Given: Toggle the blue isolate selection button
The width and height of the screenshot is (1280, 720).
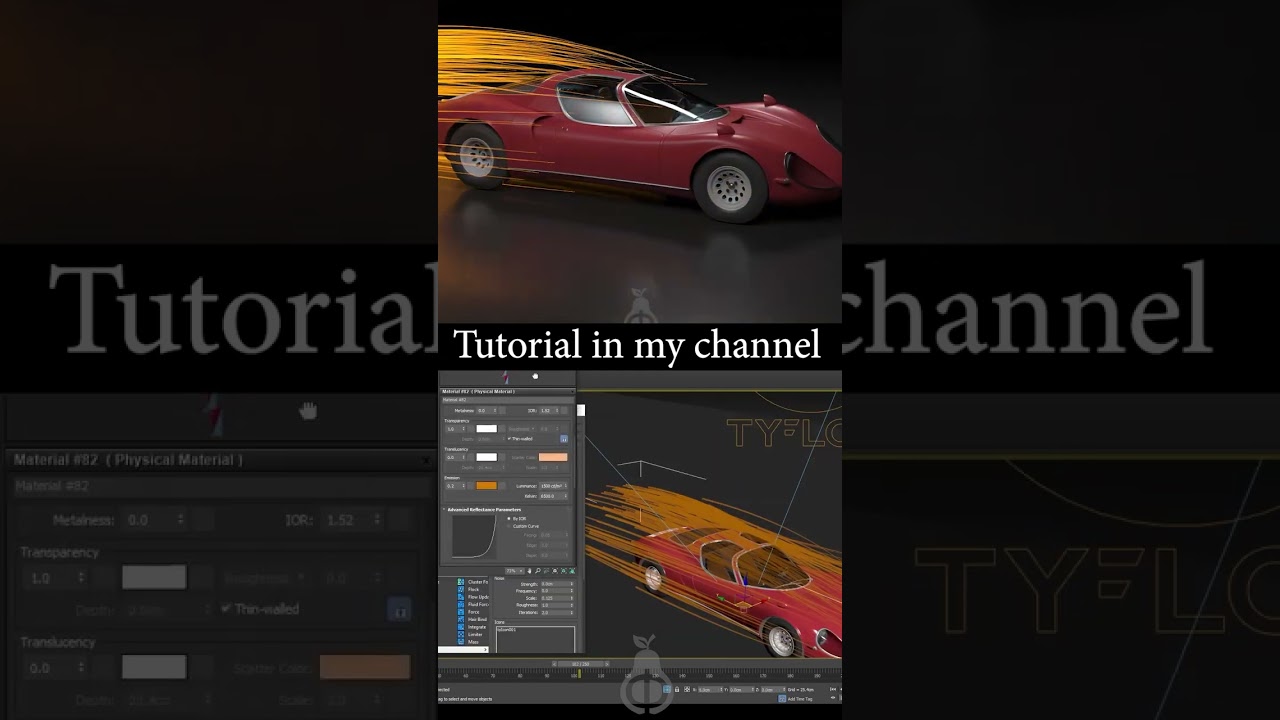Looking at the screenshot, I should [x=667, y=689].
